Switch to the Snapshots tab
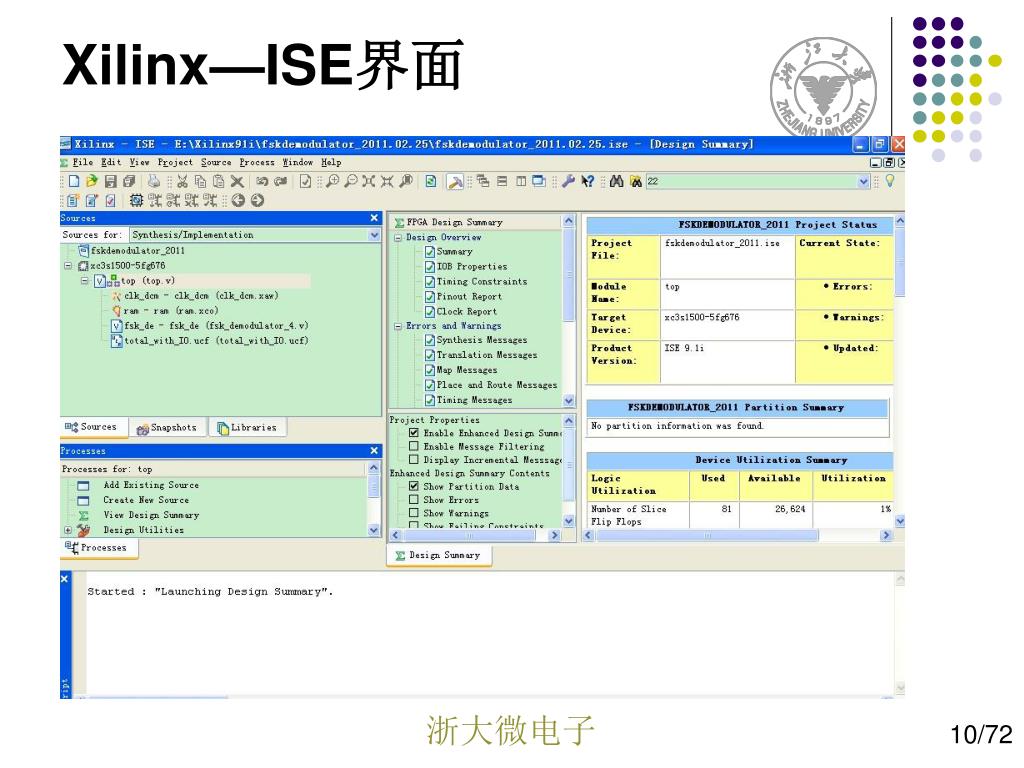This screenshot has height=768, width=1024. click(x=167, y=428)
